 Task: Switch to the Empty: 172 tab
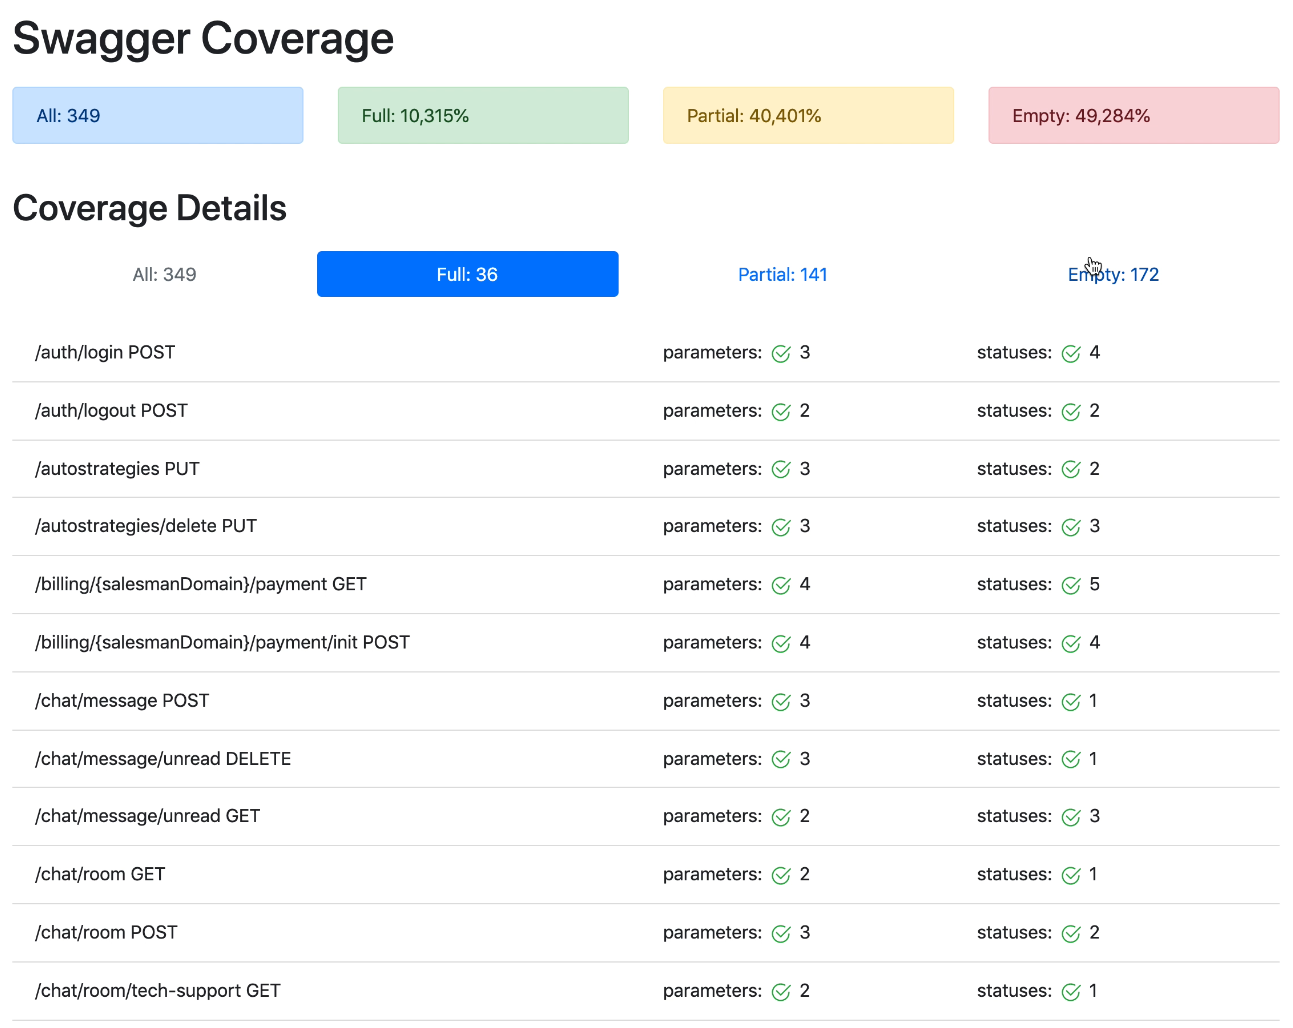[1113, 274]
